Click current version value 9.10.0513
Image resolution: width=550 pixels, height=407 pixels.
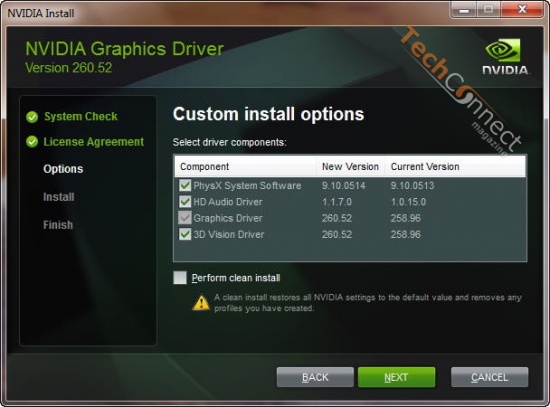point(412,186)
